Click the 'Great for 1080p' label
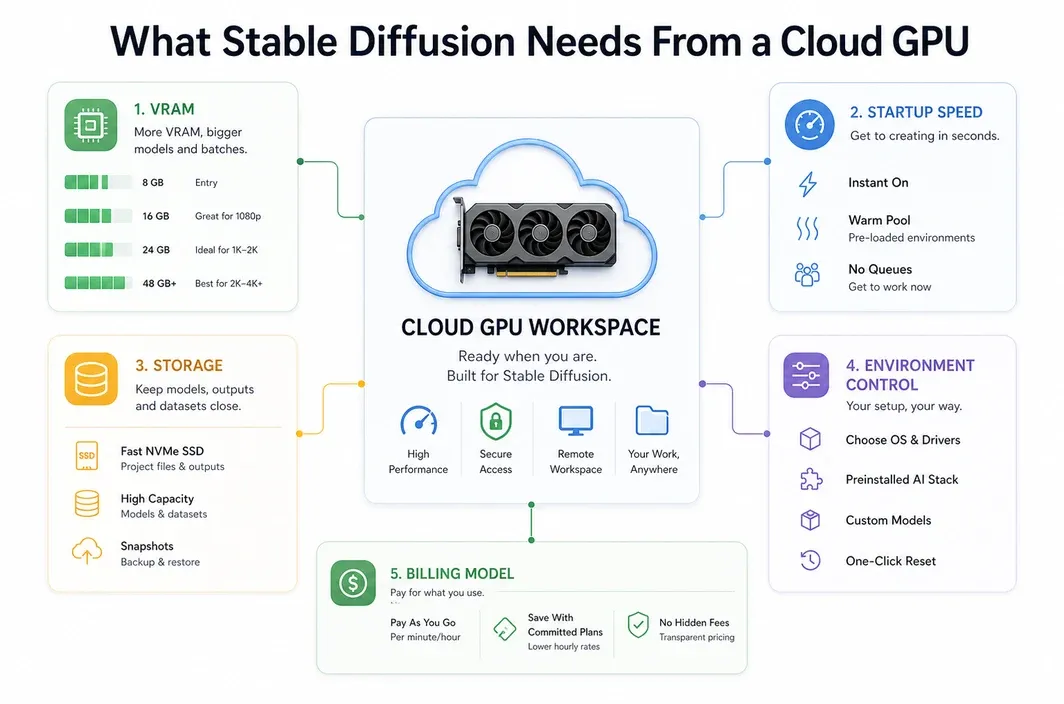The image size is (1064, 704). 228,216
